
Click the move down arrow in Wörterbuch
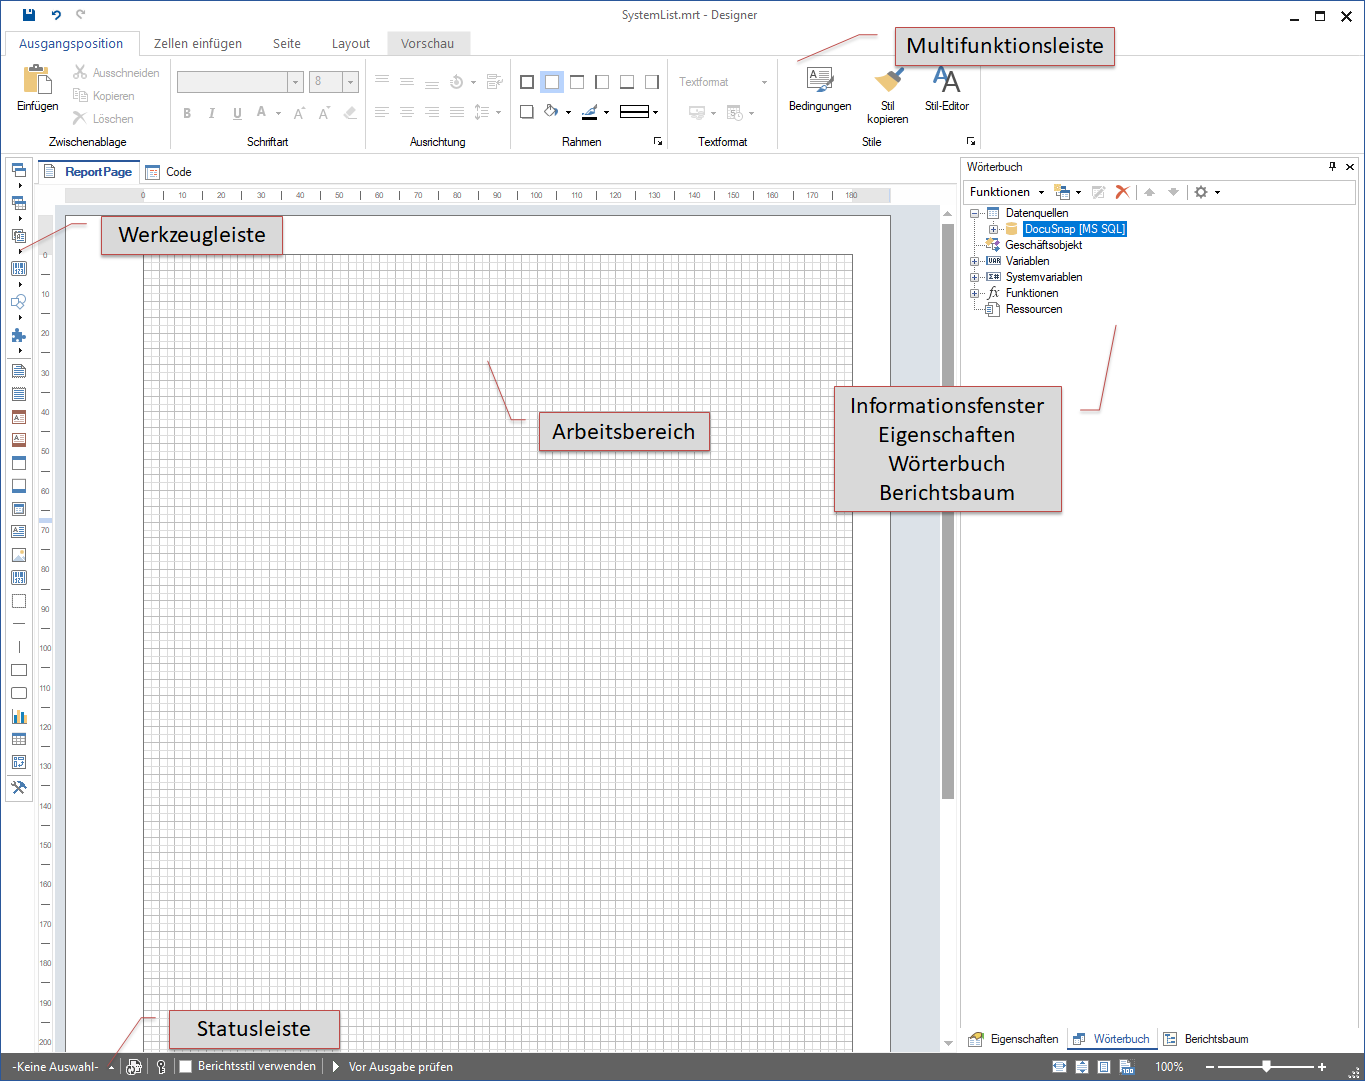point(1173,192)
